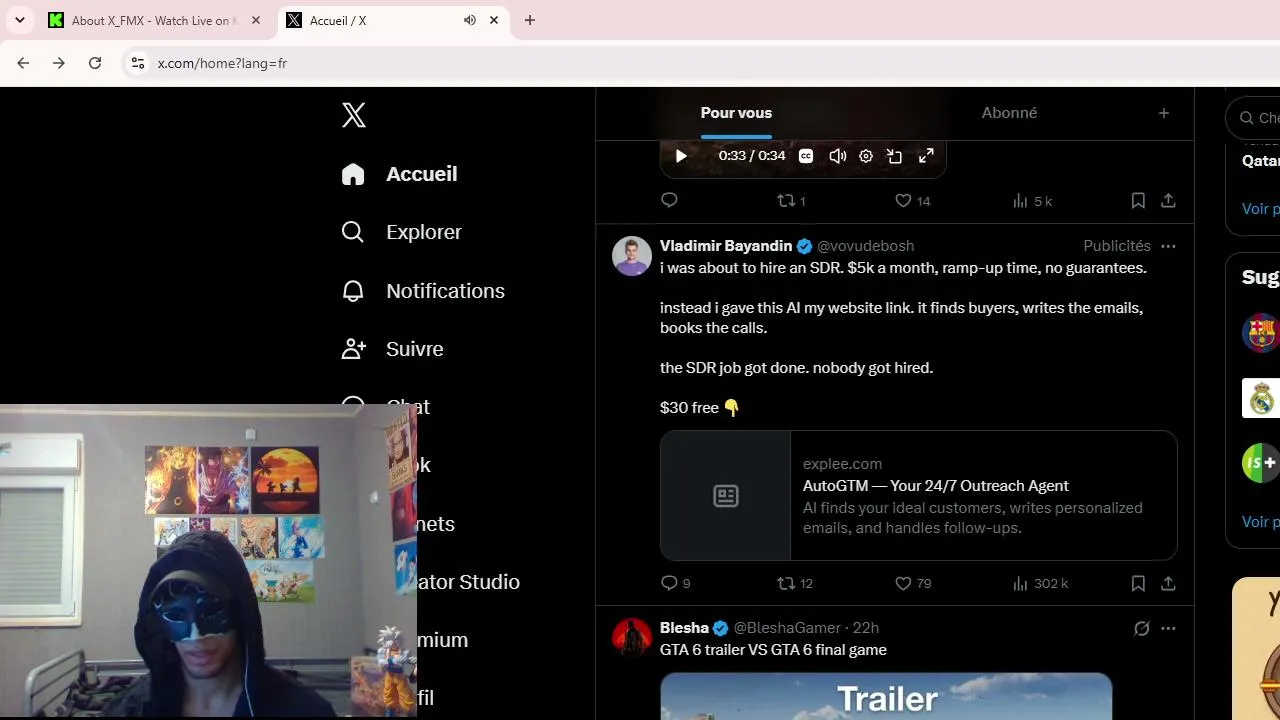Open the 22h timestamp on Blesha's post

866,628
